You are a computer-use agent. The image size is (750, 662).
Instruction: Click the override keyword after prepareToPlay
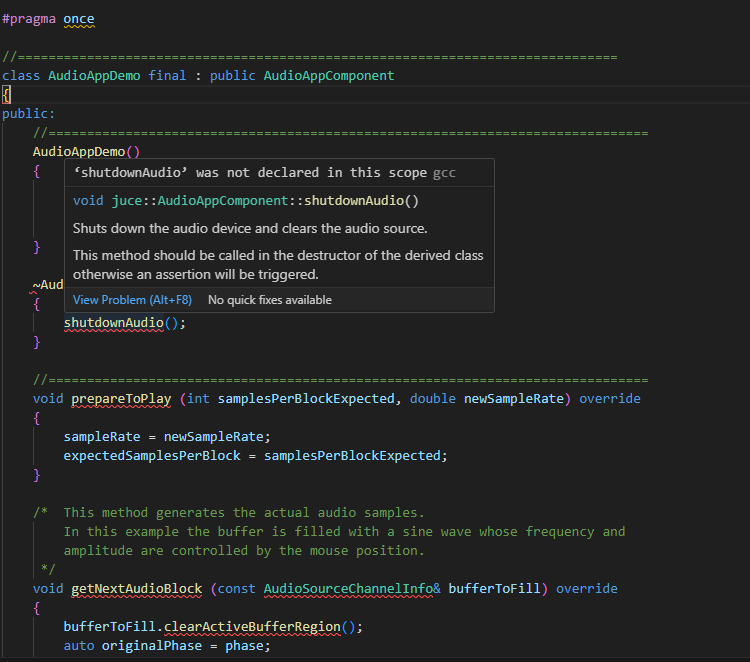coord(610,399)
